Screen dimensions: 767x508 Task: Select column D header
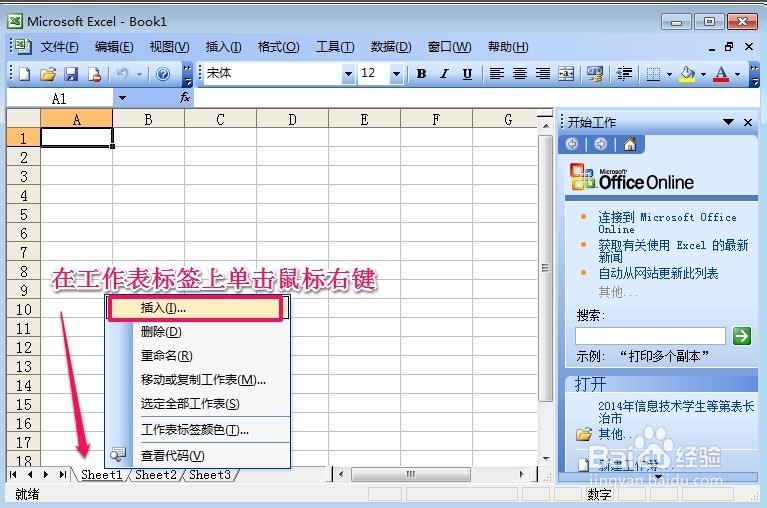pos(293,119)
